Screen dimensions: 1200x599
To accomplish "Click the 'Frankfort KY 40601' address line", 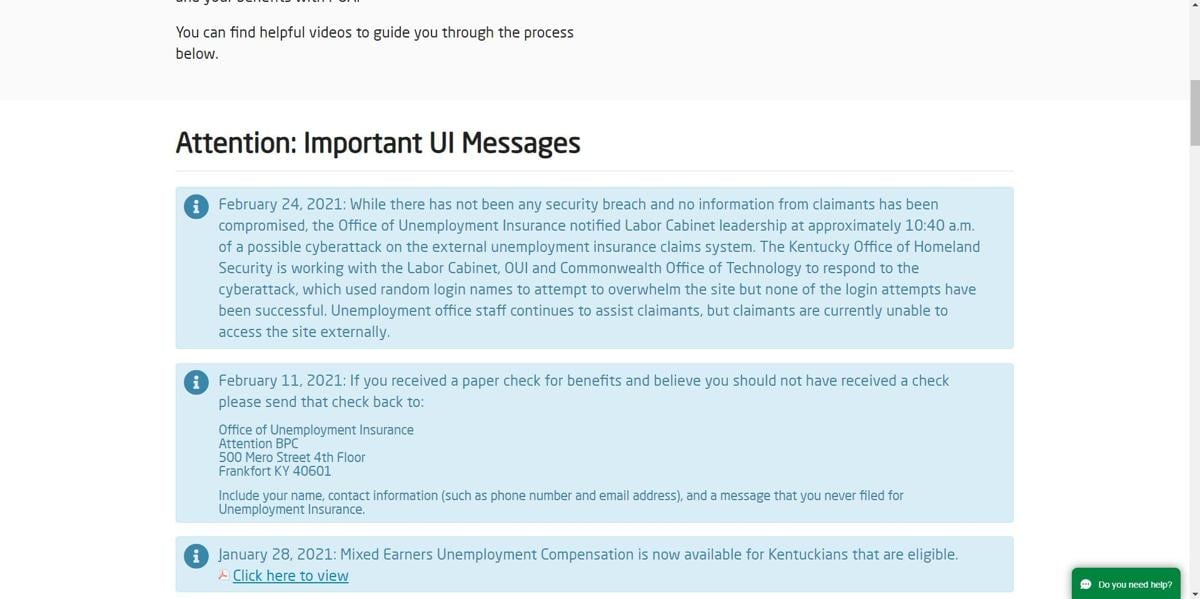I will 275,471.
